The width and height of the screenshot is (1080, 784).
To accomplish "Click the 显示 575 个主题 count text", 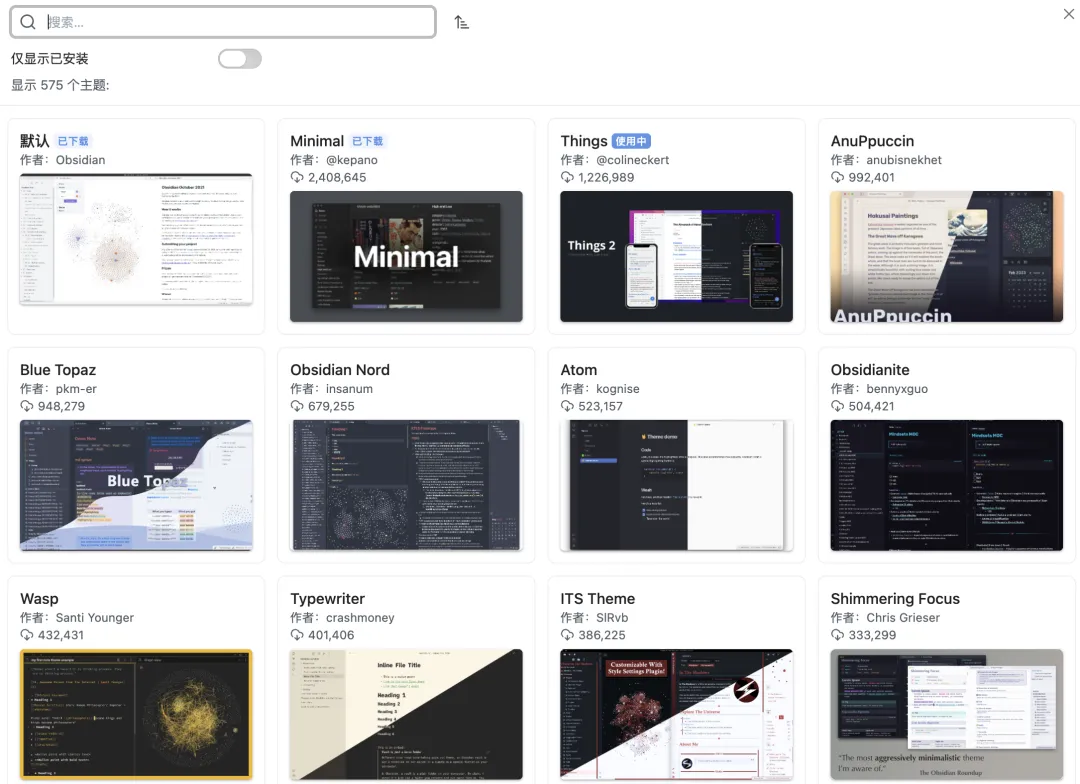I will [60, 85].
